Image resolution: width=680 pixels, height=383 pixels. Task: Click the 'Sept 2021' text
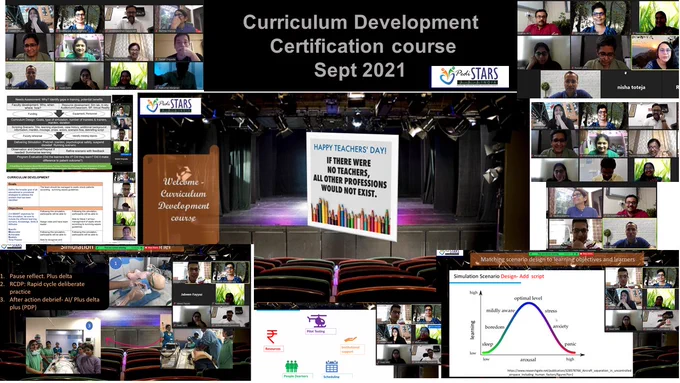point(360,70)
